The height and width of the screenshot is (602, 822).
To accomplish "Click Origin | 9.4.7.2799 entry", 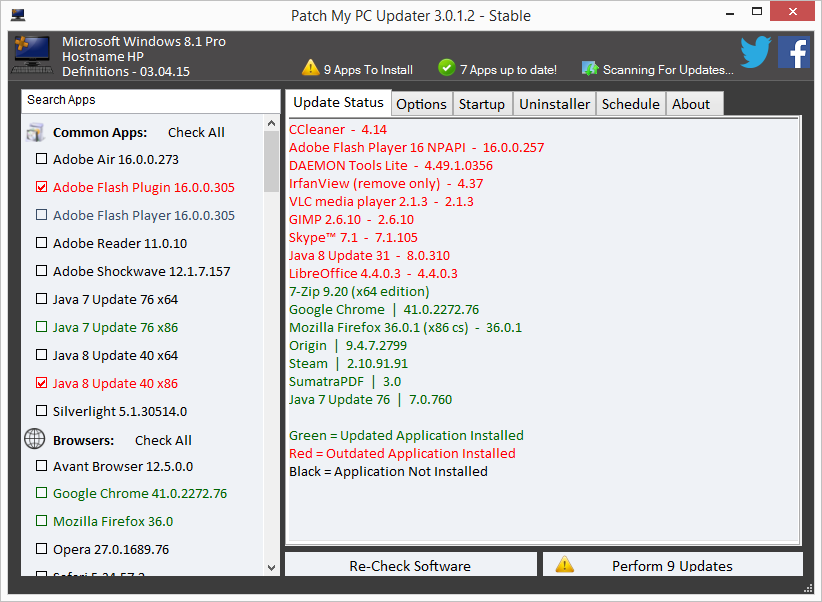I will coord(348,346).
